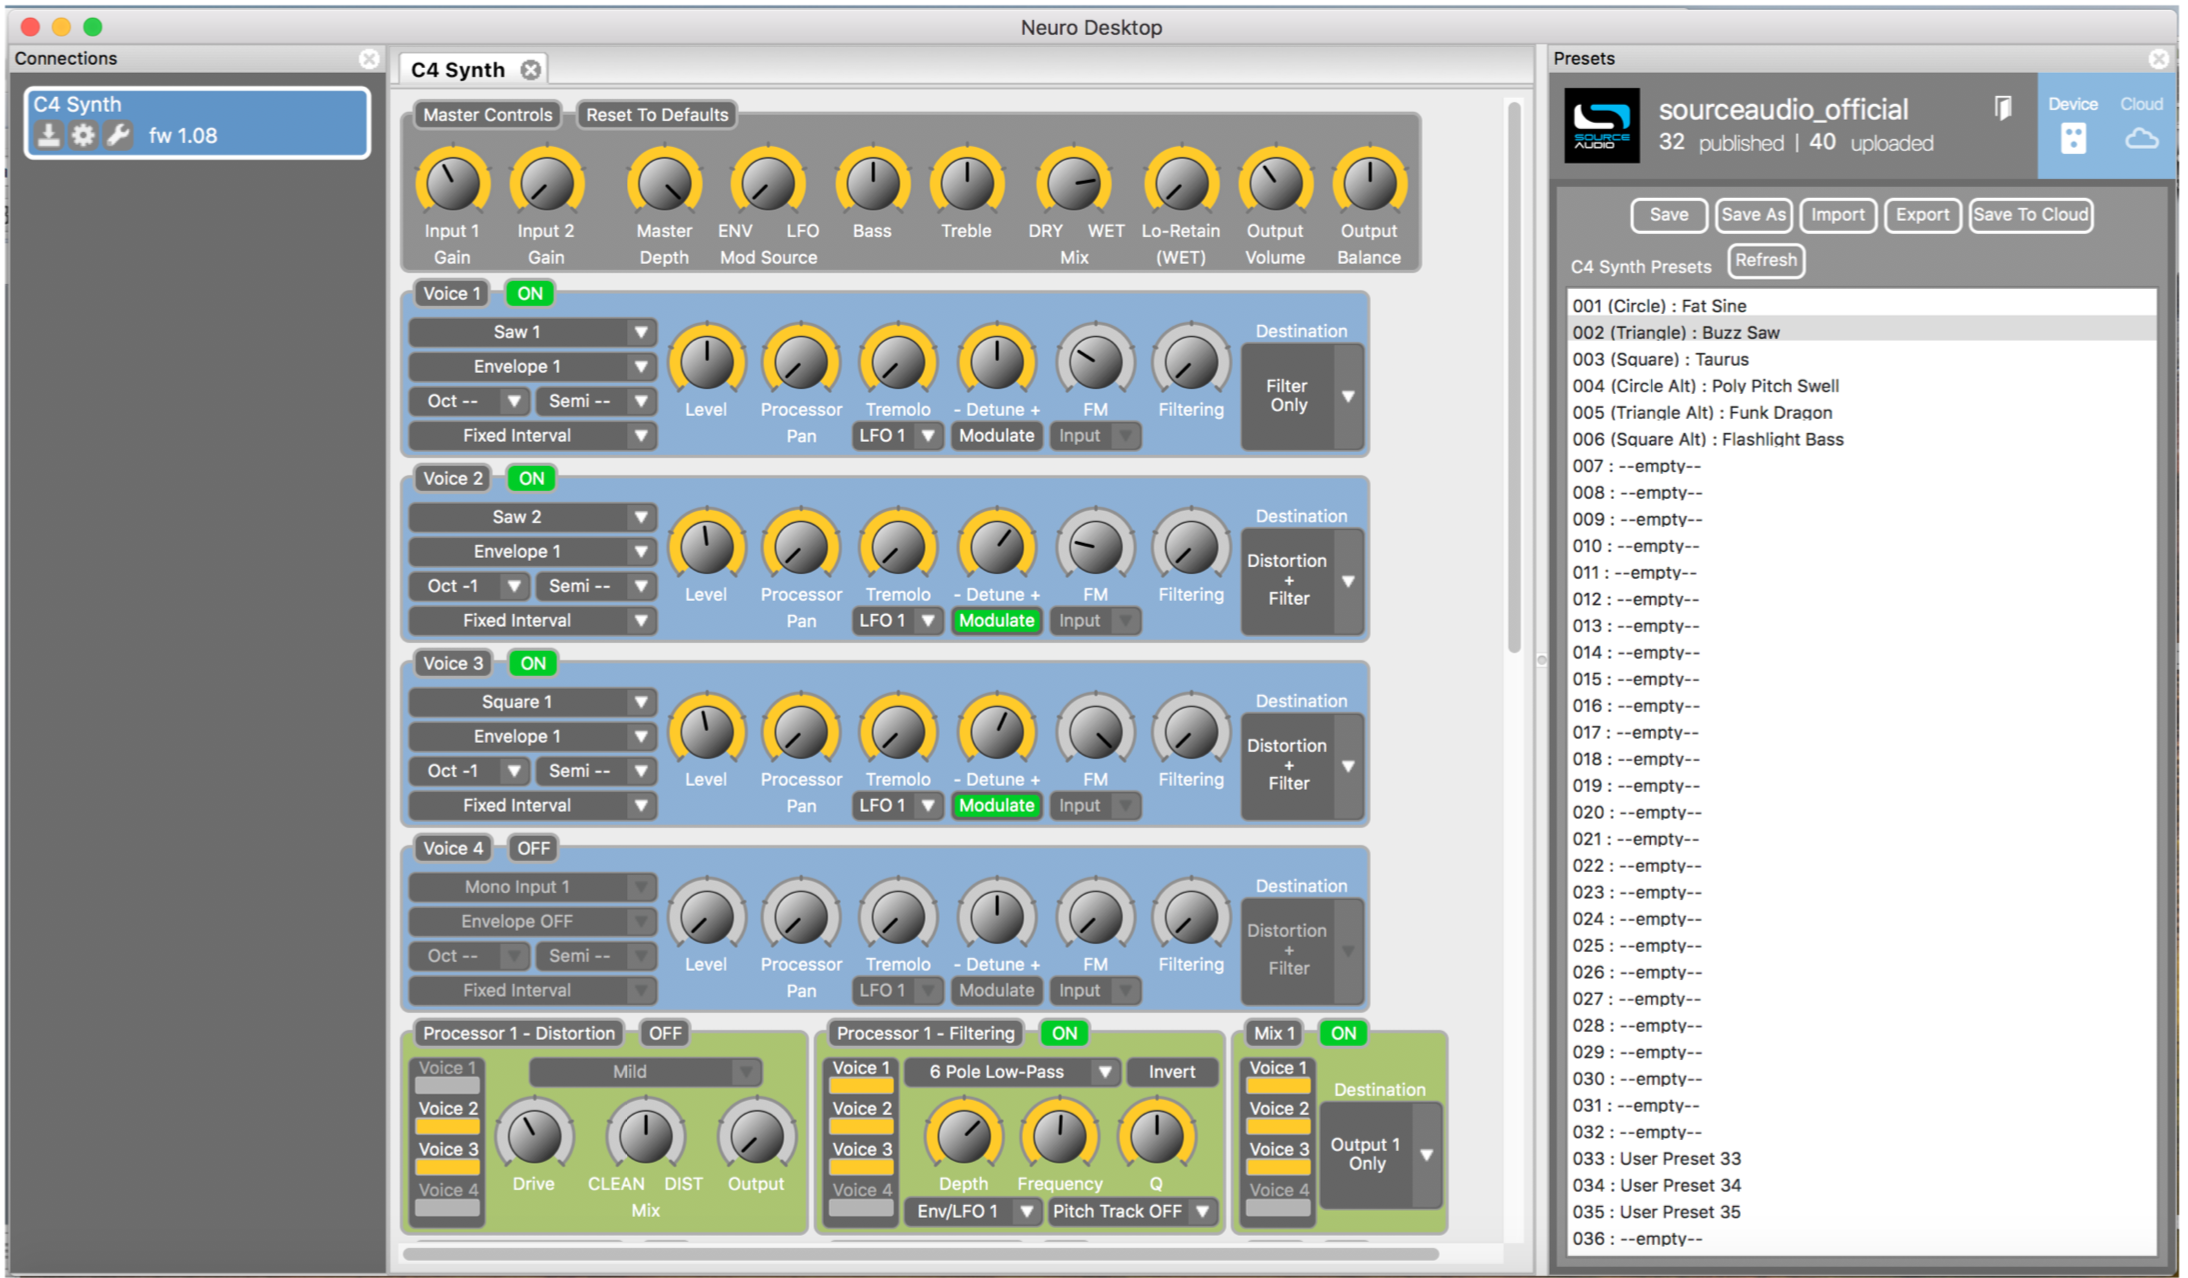Click the Source Audio logo thumbnail

coord(1601,125)
